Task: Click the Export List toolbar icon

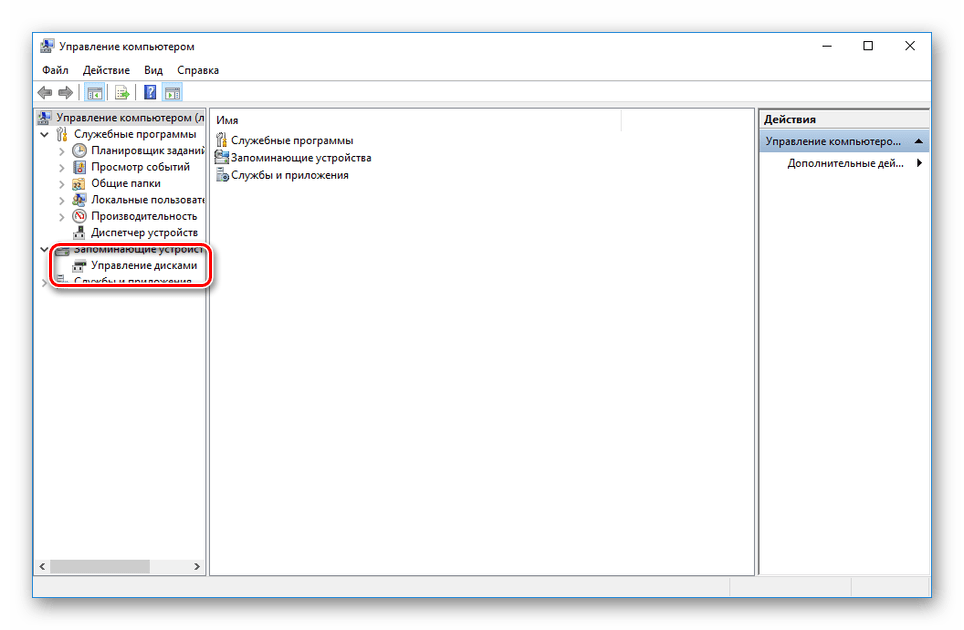Action: tap(122, 93)
